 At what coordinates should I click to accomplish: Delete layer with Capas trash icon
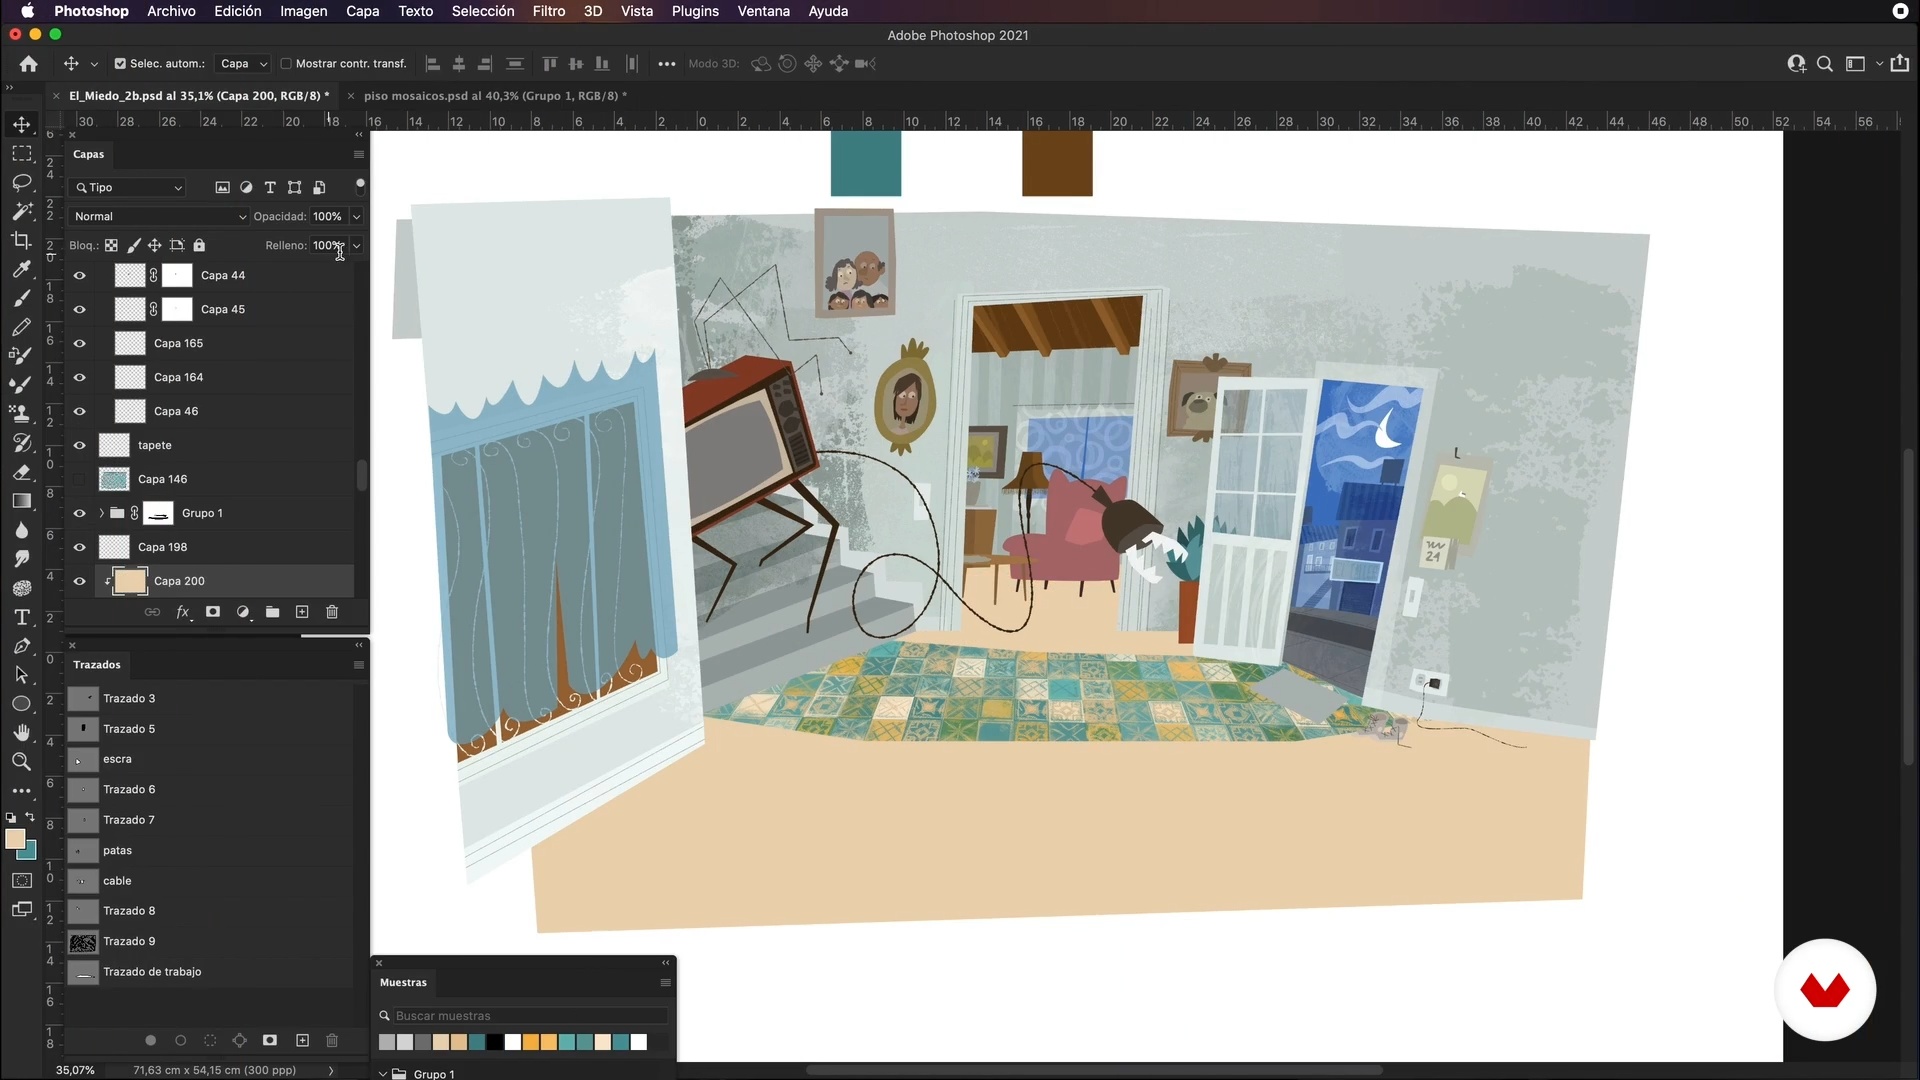click(x=332, y=612)
